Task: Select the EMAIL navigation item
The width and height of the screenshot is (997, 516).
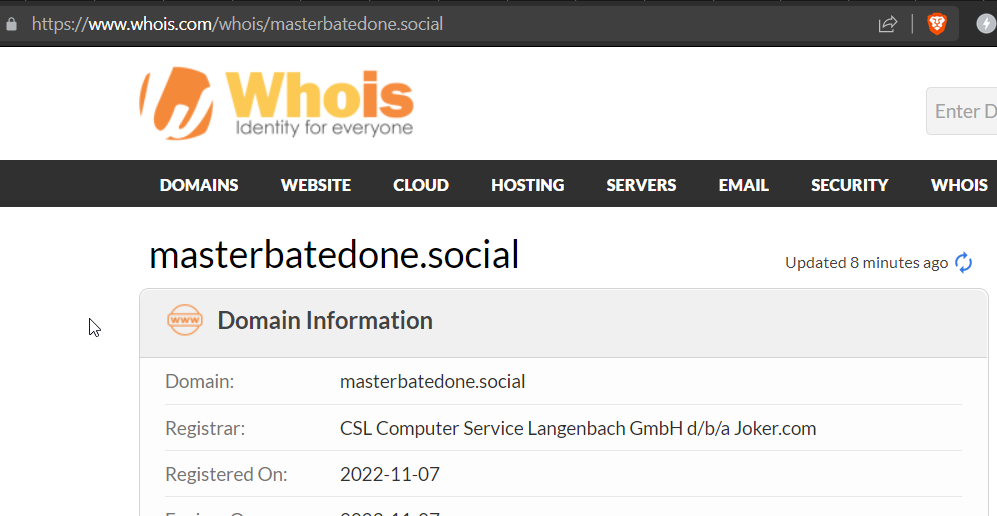Action: tap(743, 185)
